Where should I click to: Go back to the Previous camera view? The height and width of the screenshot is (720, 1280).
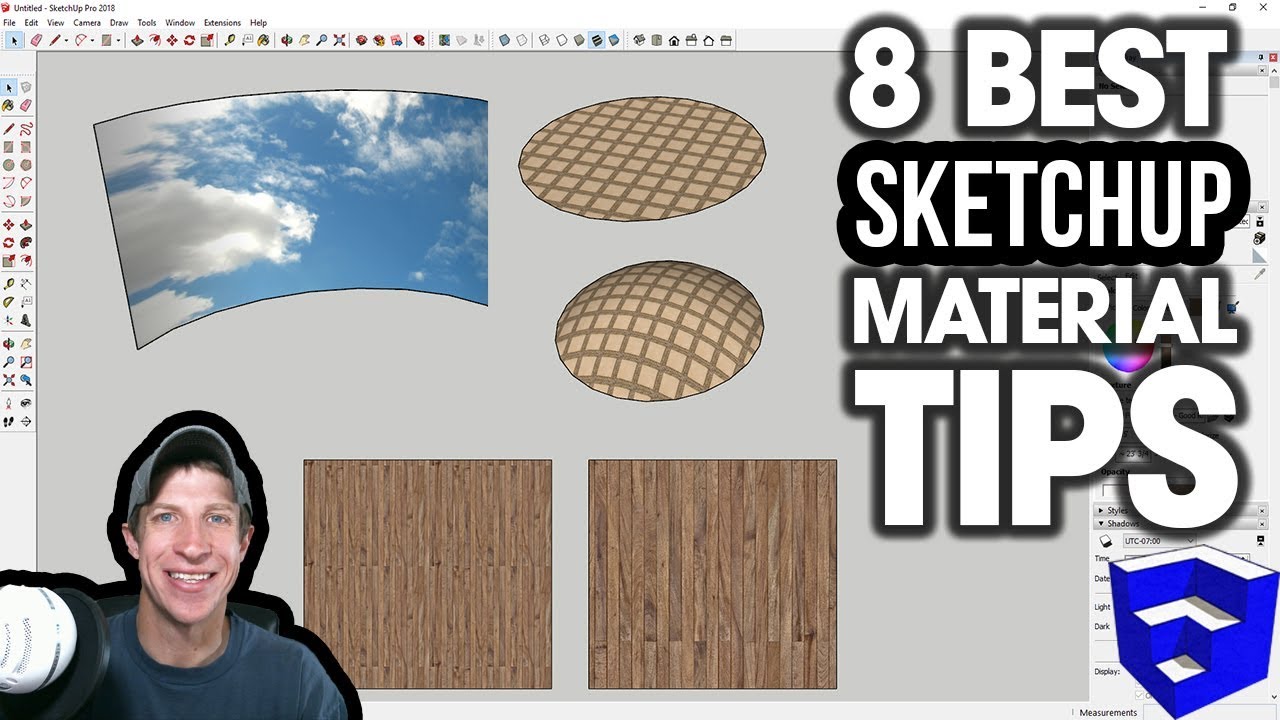pyautogui.click(x=26, y=380)
